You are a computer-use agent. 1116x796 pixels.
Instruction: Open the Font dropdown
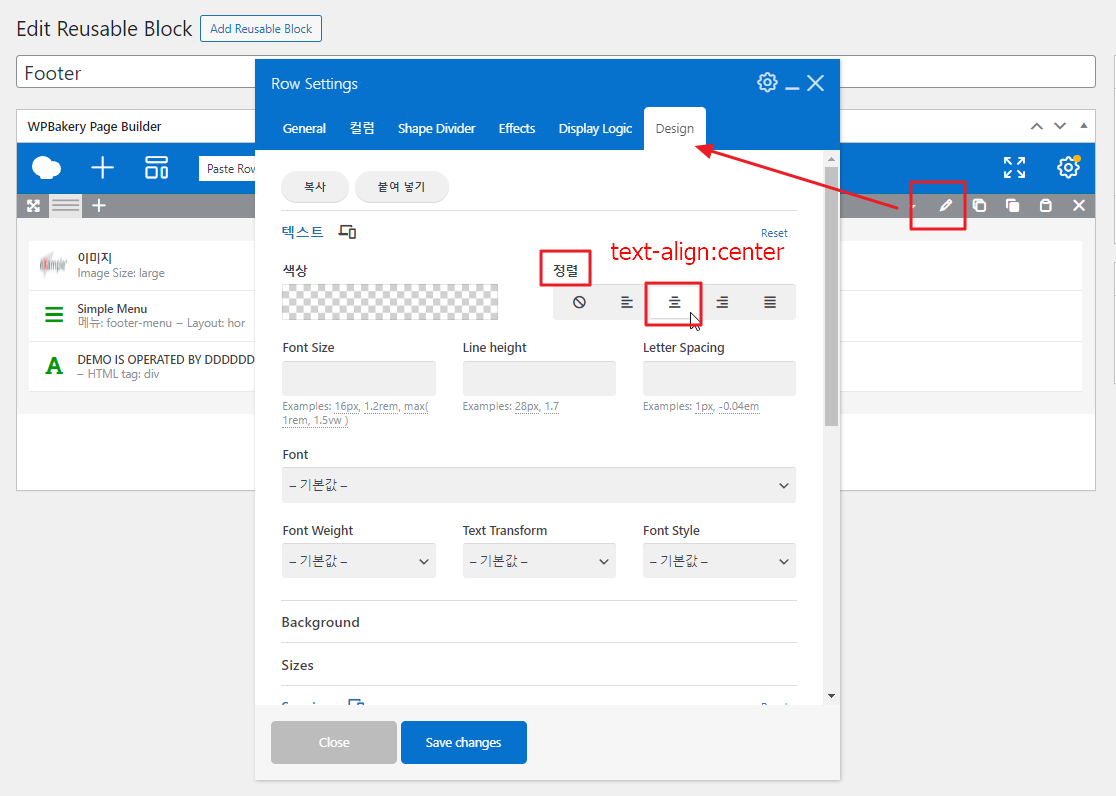pyautogui.click(x=539, y=485)
